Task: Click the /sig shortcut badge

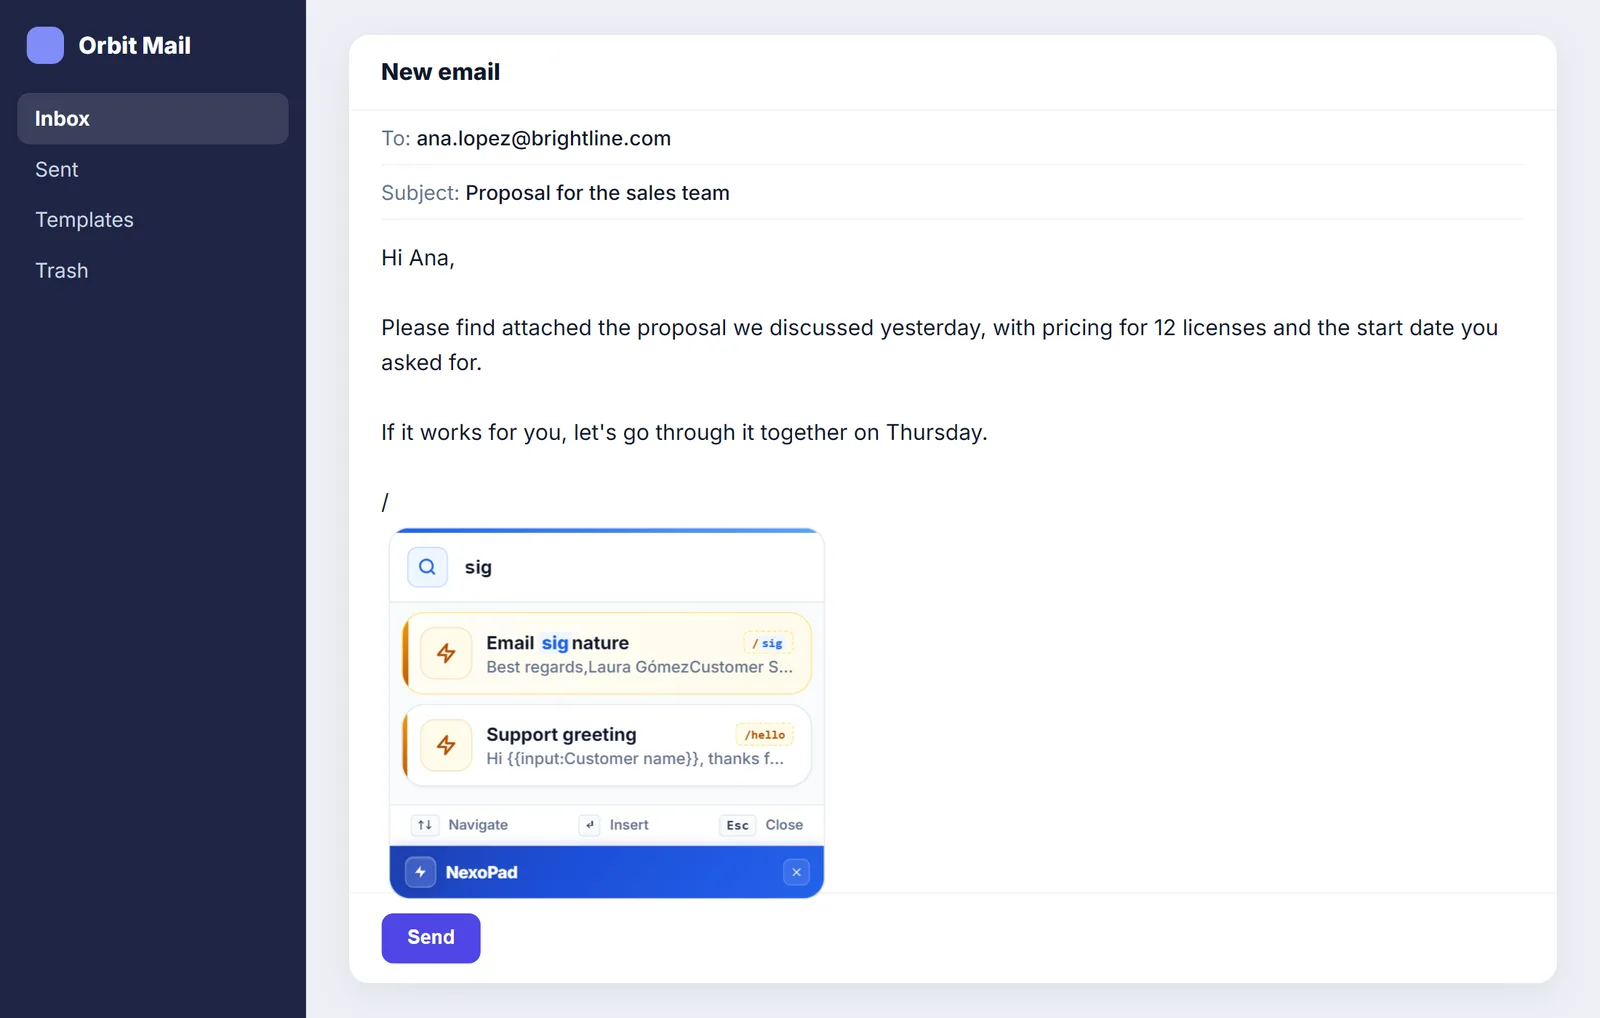Action: click(x=767, y=643)
